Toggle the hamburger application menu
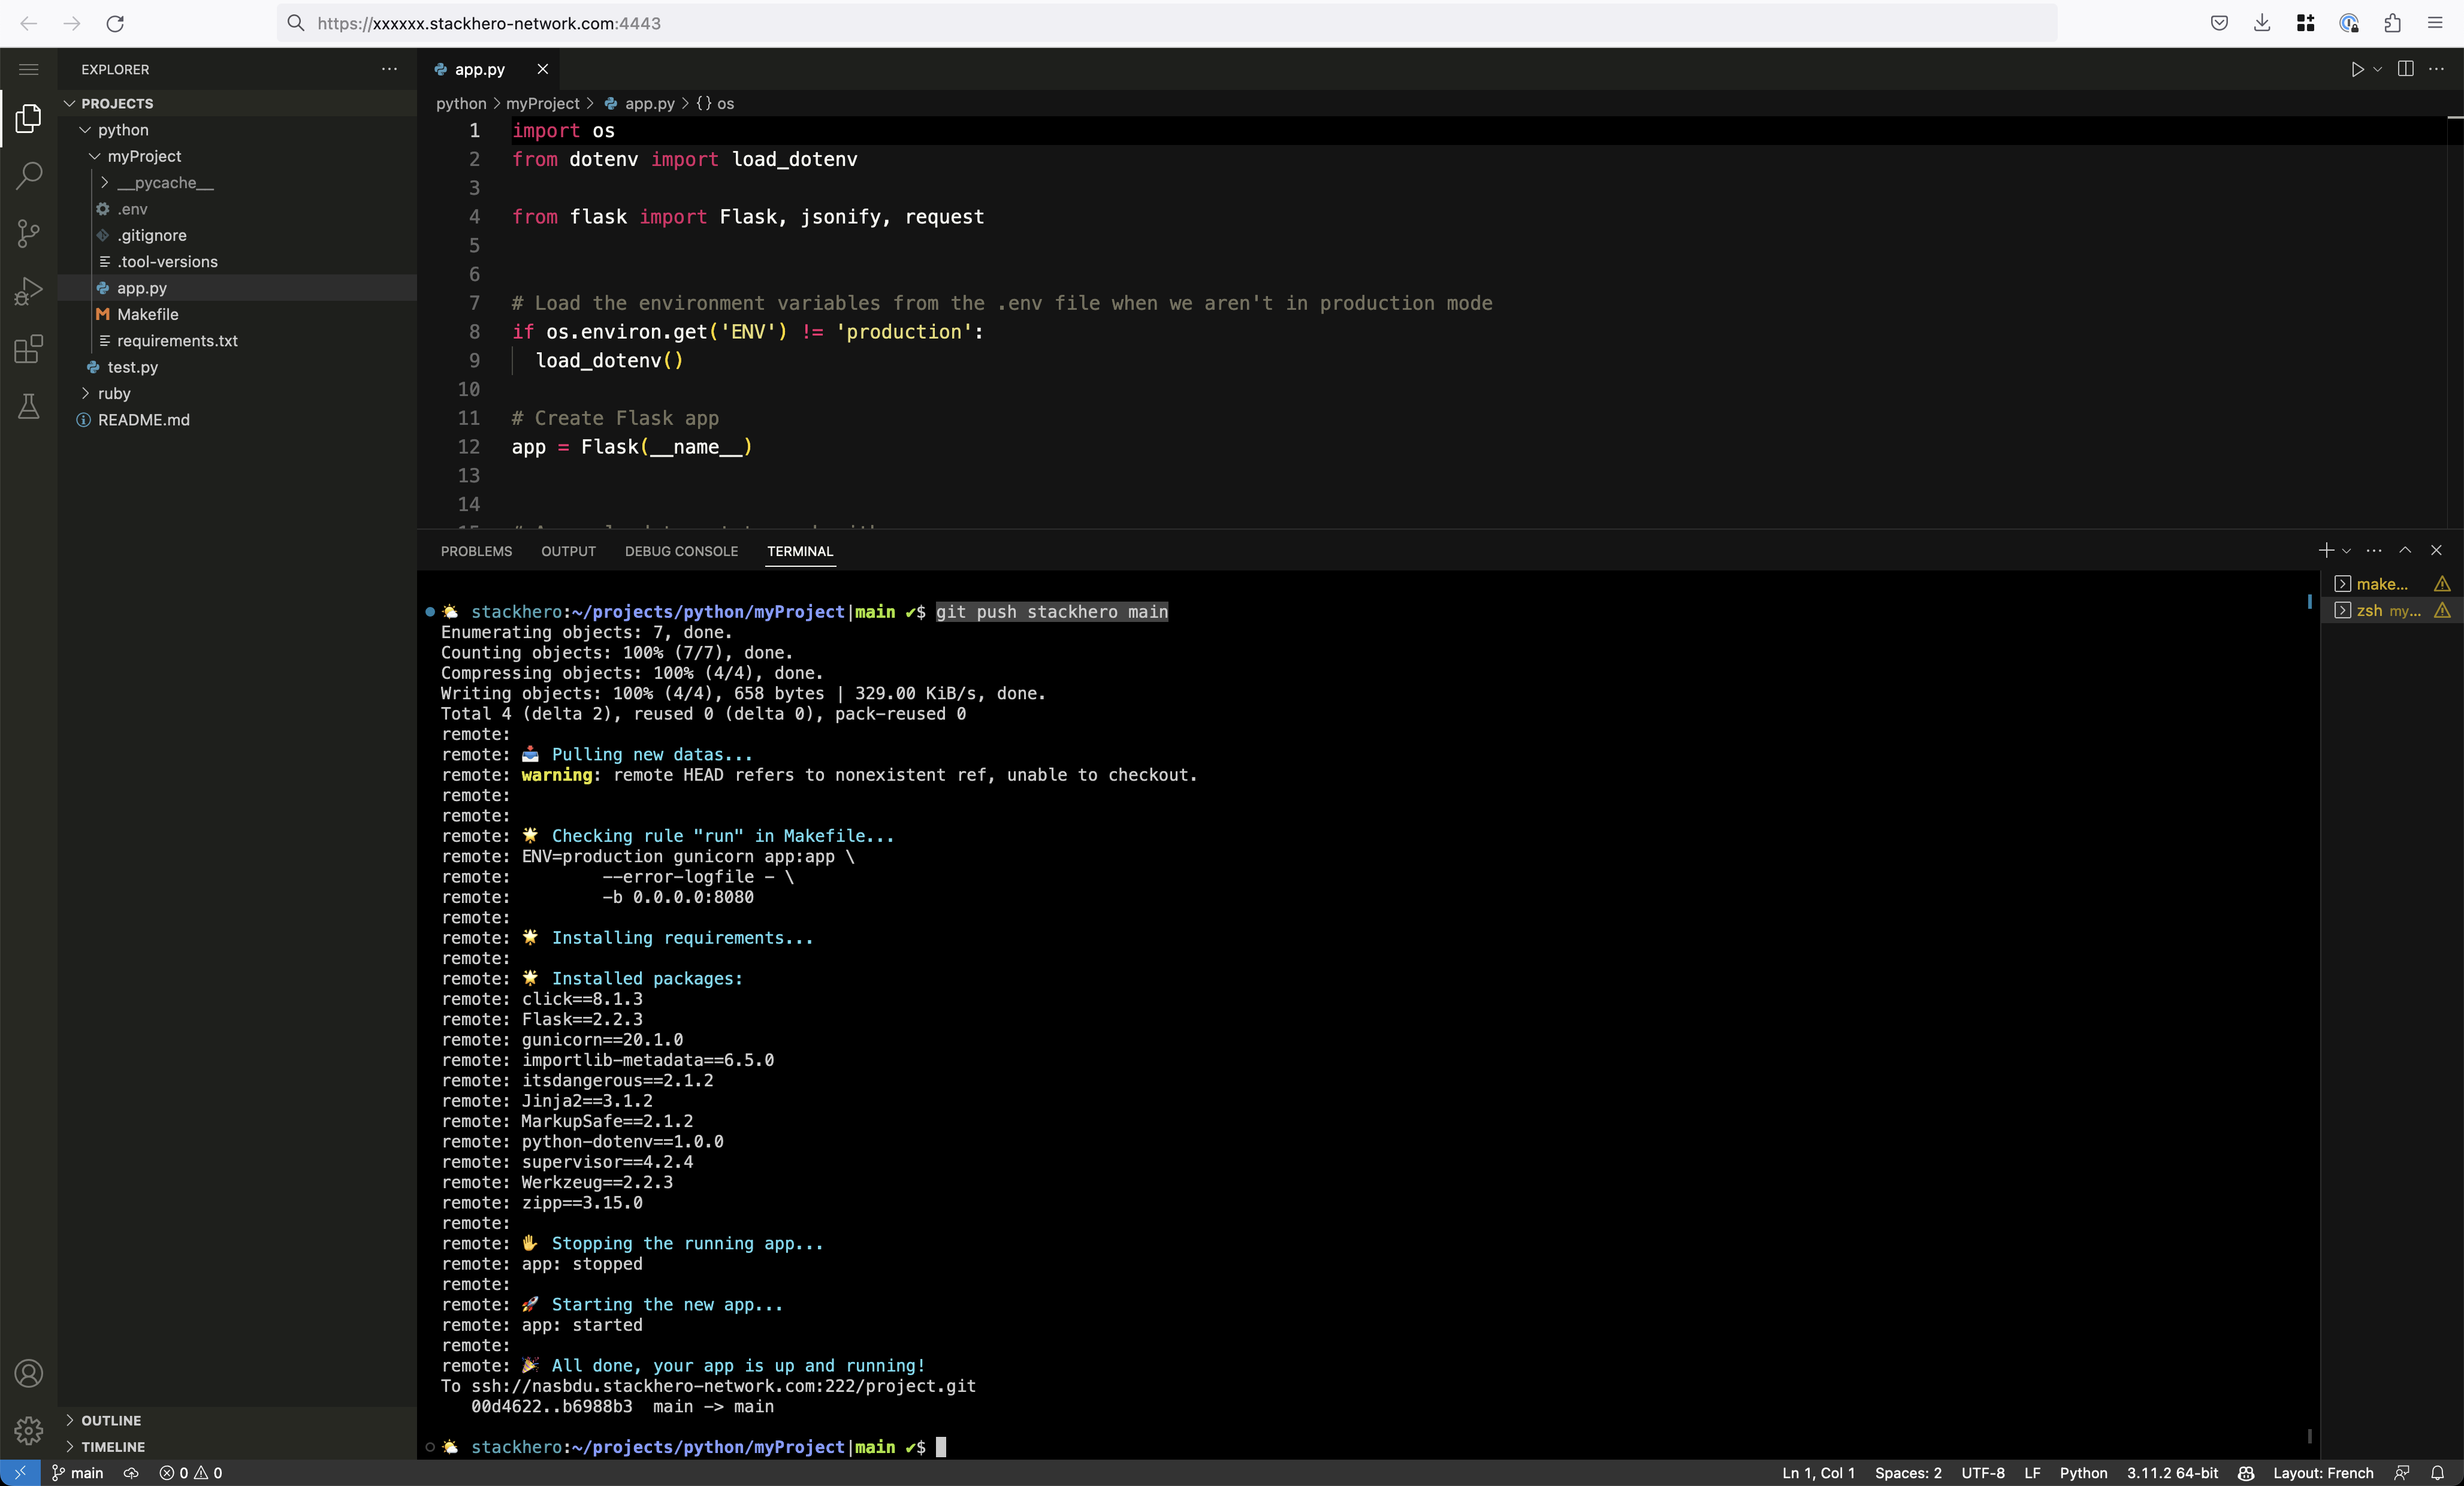Image resolution: width=2464 pixels, height=1486 pixels. tap(29, 69)
